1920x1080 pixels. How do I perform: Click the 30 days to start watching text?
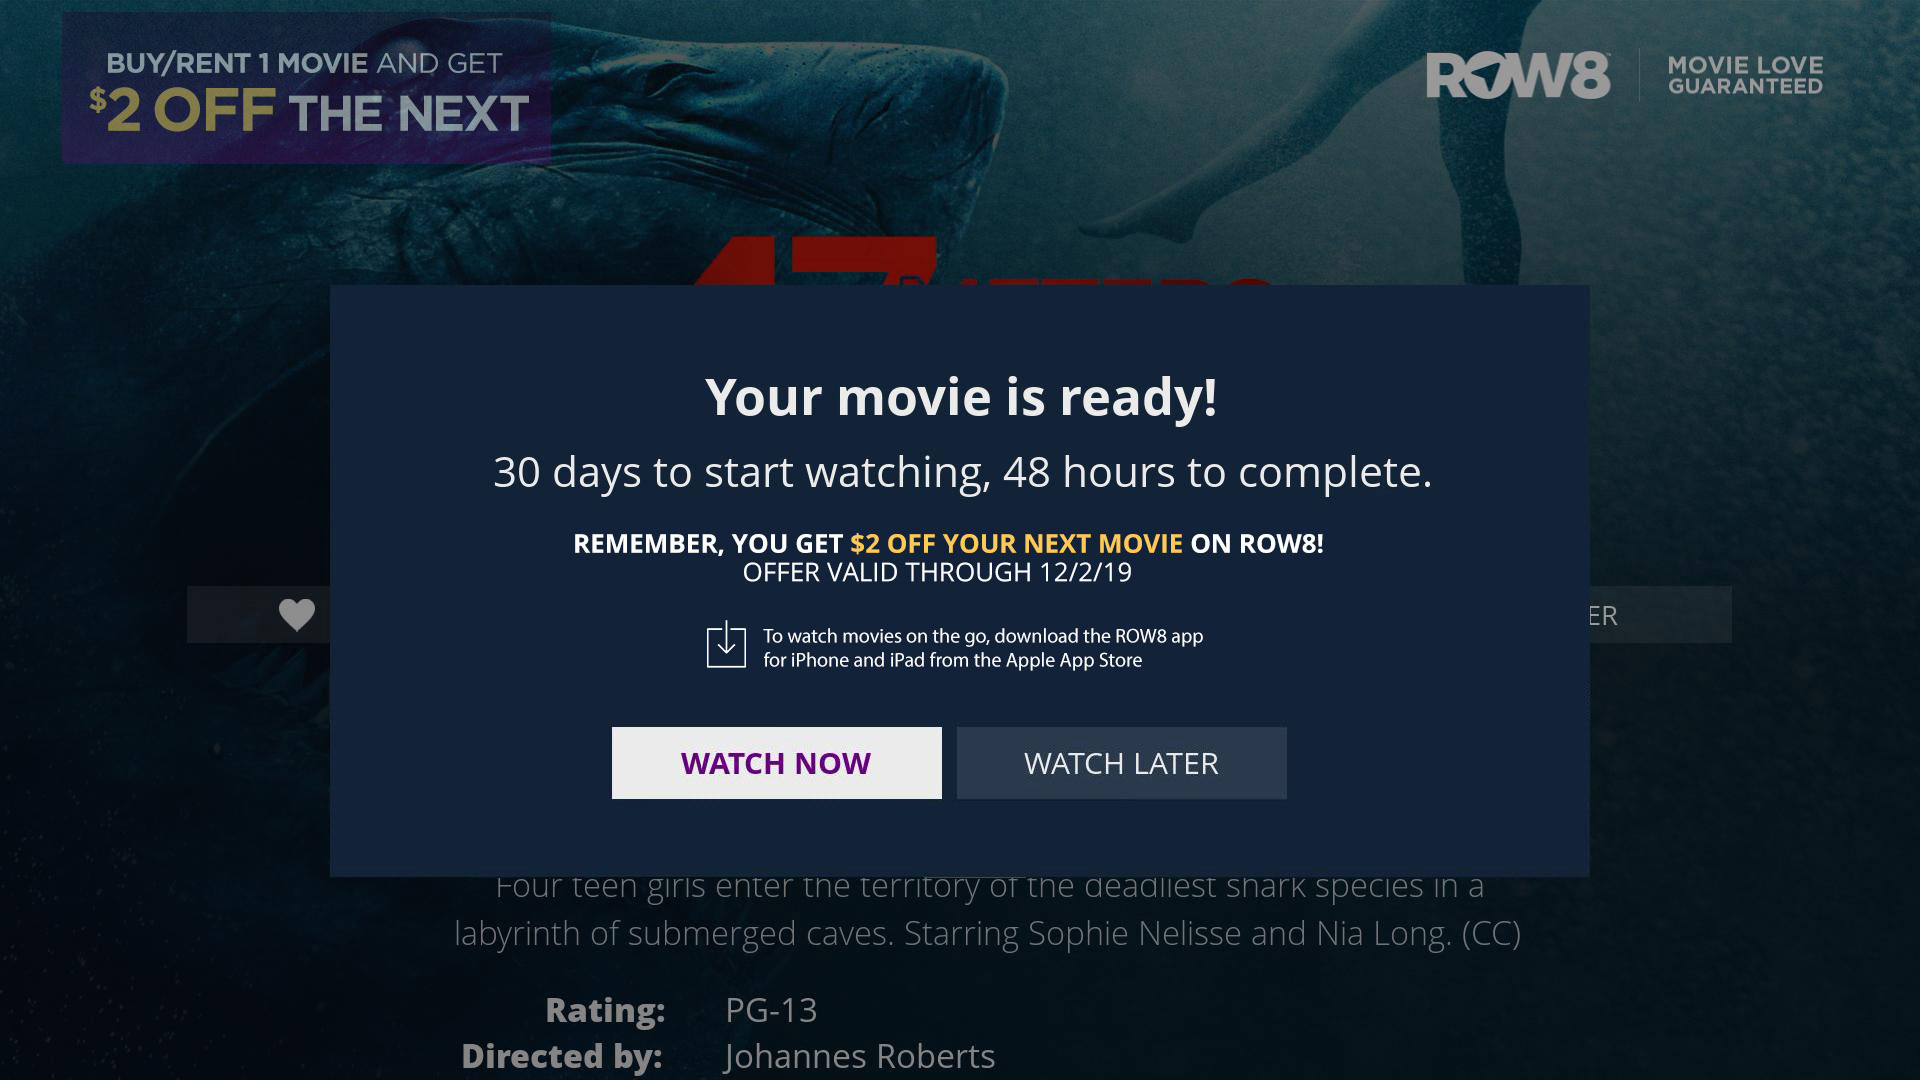point(962,472)
